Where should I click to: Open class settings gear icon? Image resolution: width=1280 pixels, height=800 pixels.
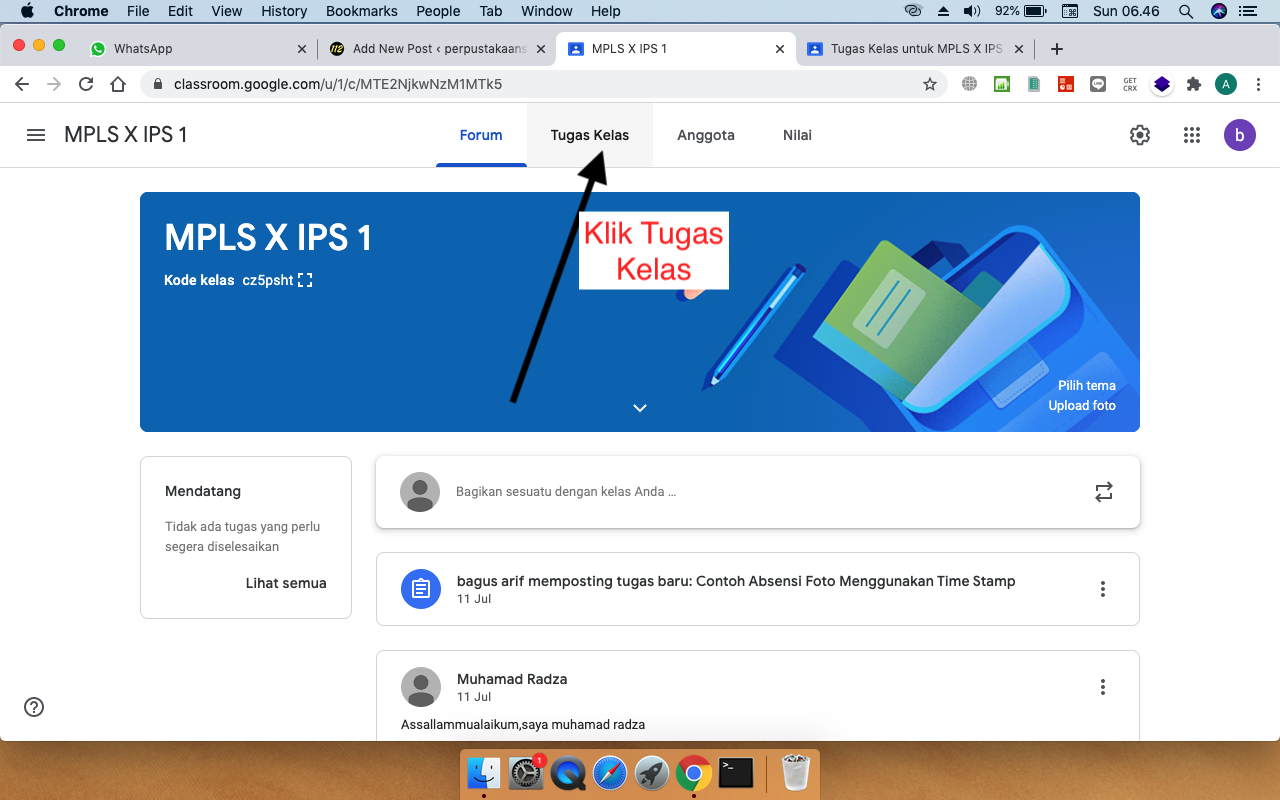pos(1139,135)
